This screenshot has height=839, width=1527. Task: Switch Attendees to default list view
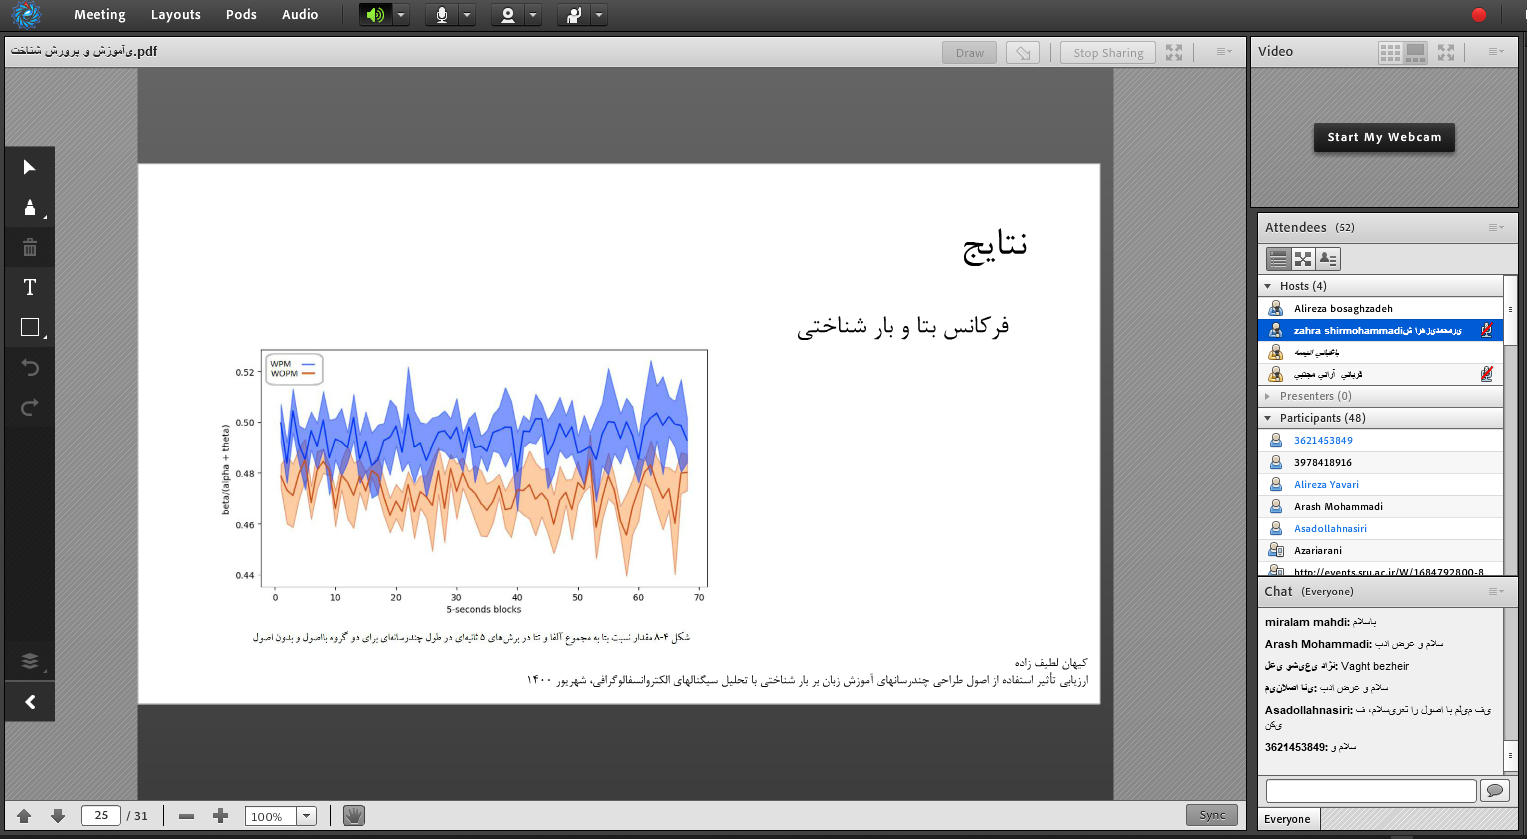click(1278, 259)
